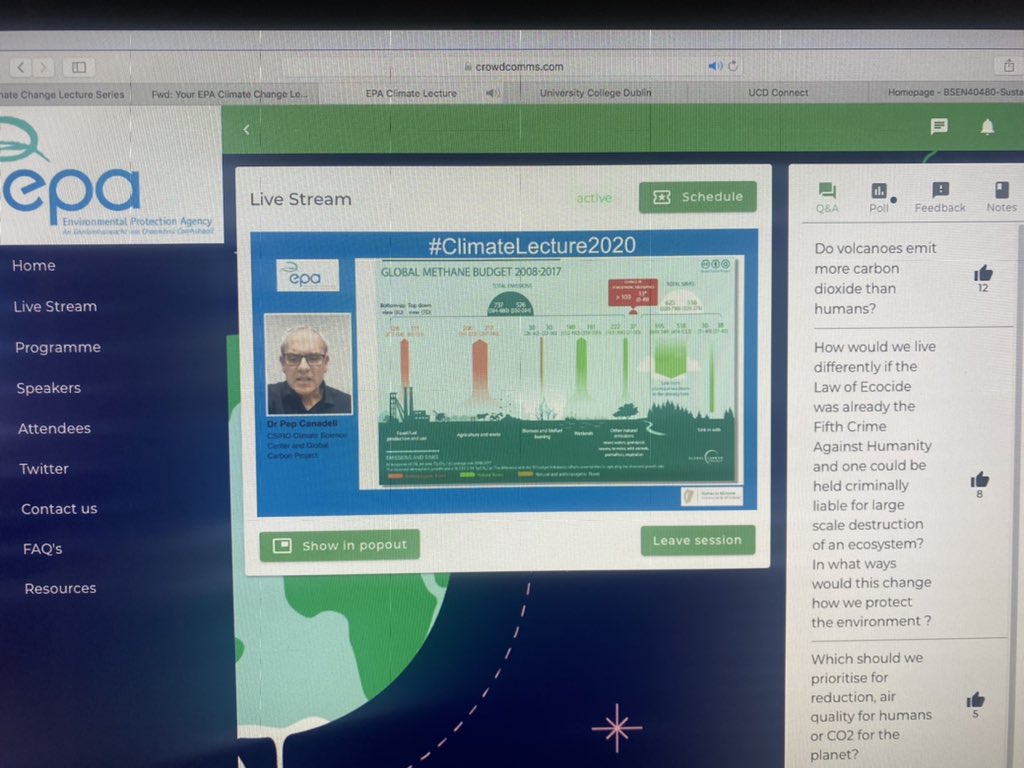The width and height of the screenshot is (1024, 768).
Task: Select Live Stream in the sidebar
Action: pos(55,306)
